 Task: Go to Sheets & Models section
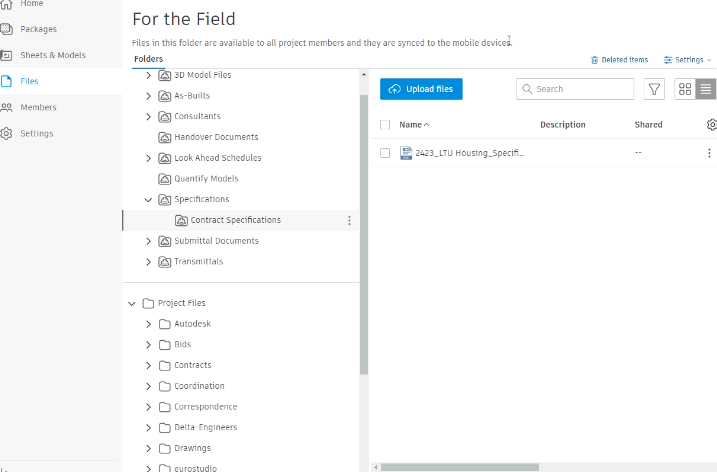tap(52, 55)
